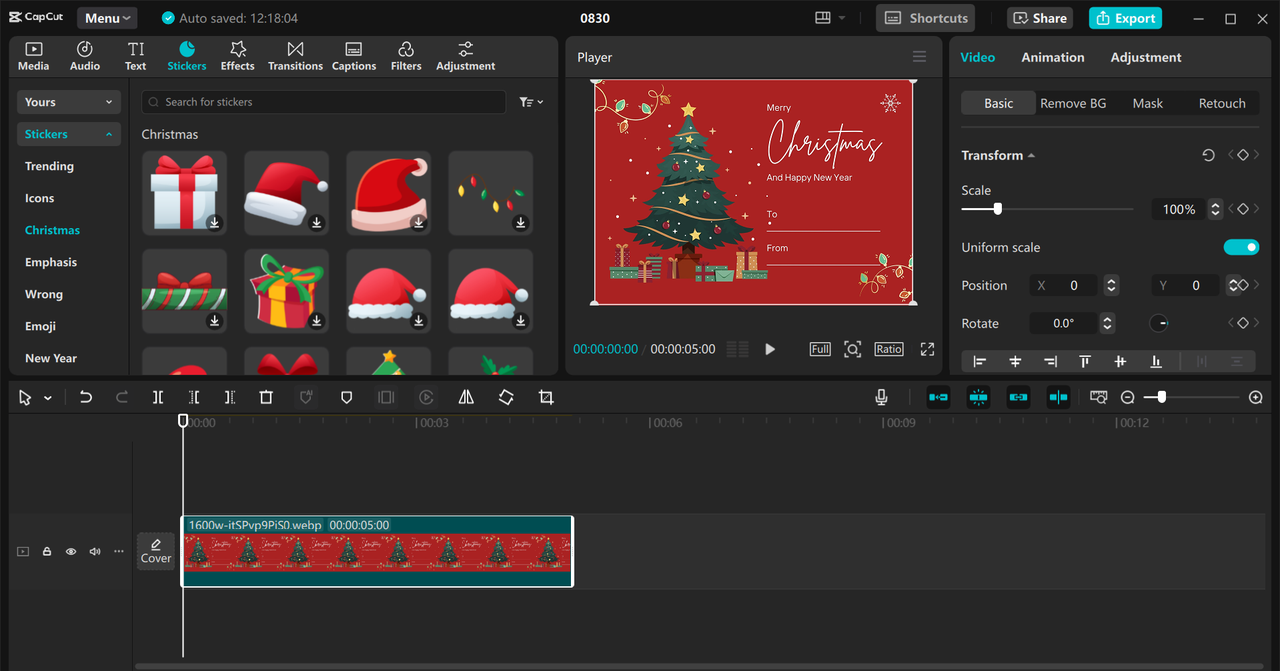
Task: Click the Scale percentage stepper arrows
Action: (x=1215, y=209)
